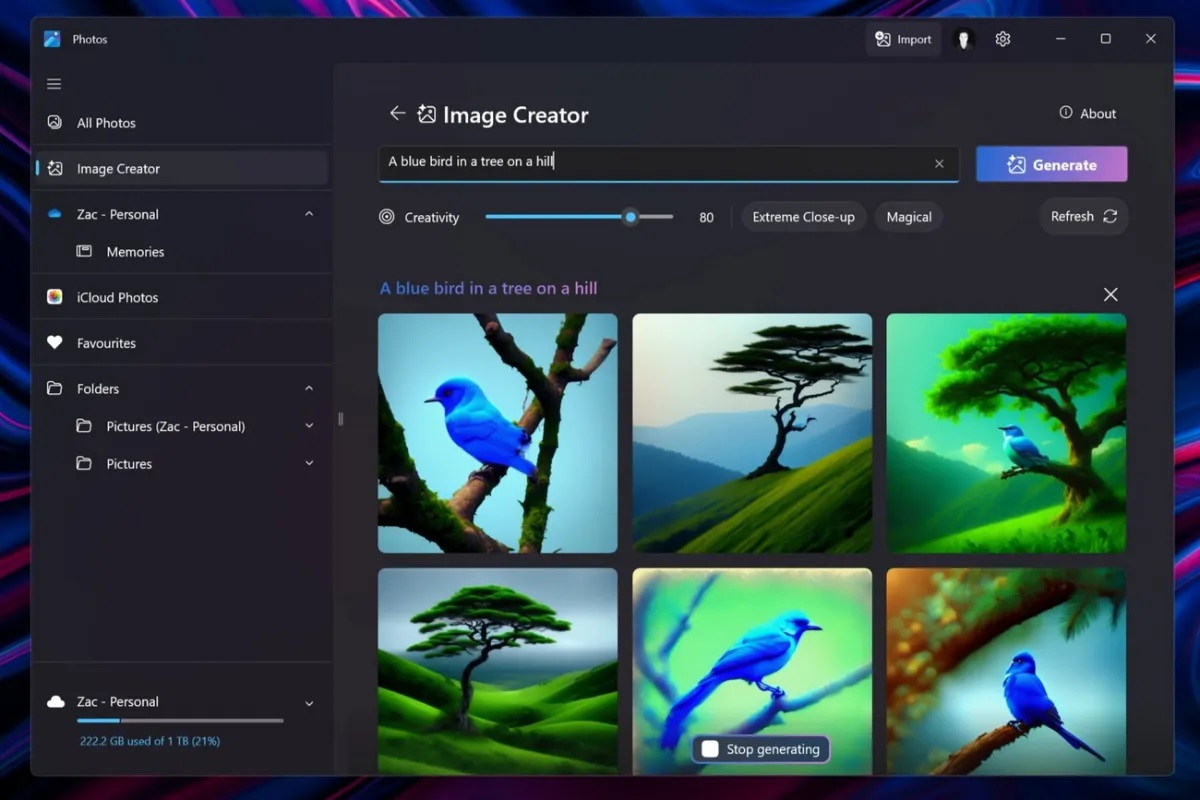Click the Generate button
1200x800 pixels.
tap(1051, 165)
